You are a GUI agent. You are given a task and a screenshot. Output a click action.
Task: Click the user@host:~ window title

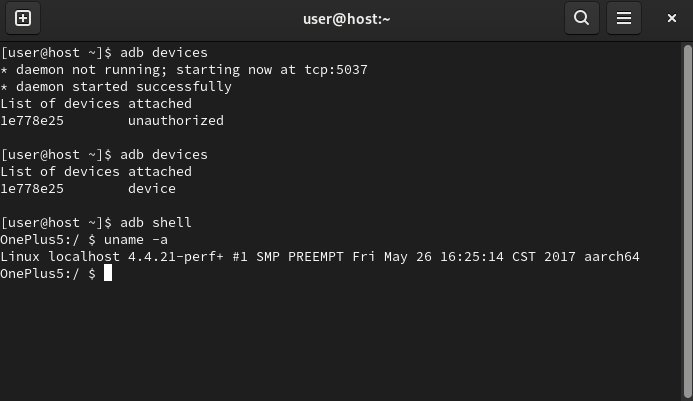346,19
